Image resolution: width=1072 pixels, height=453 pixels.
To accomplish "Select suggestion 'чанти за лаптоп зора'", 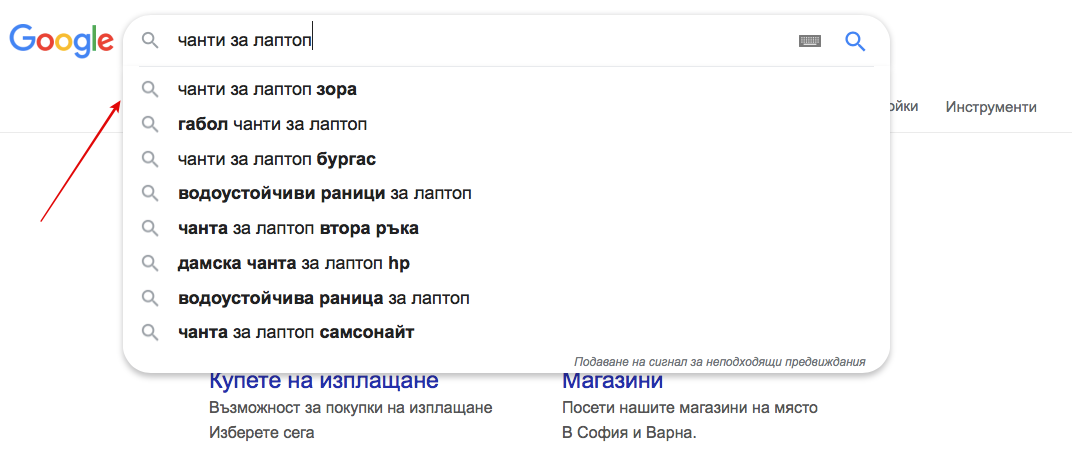I will click(x=507, y=90).
